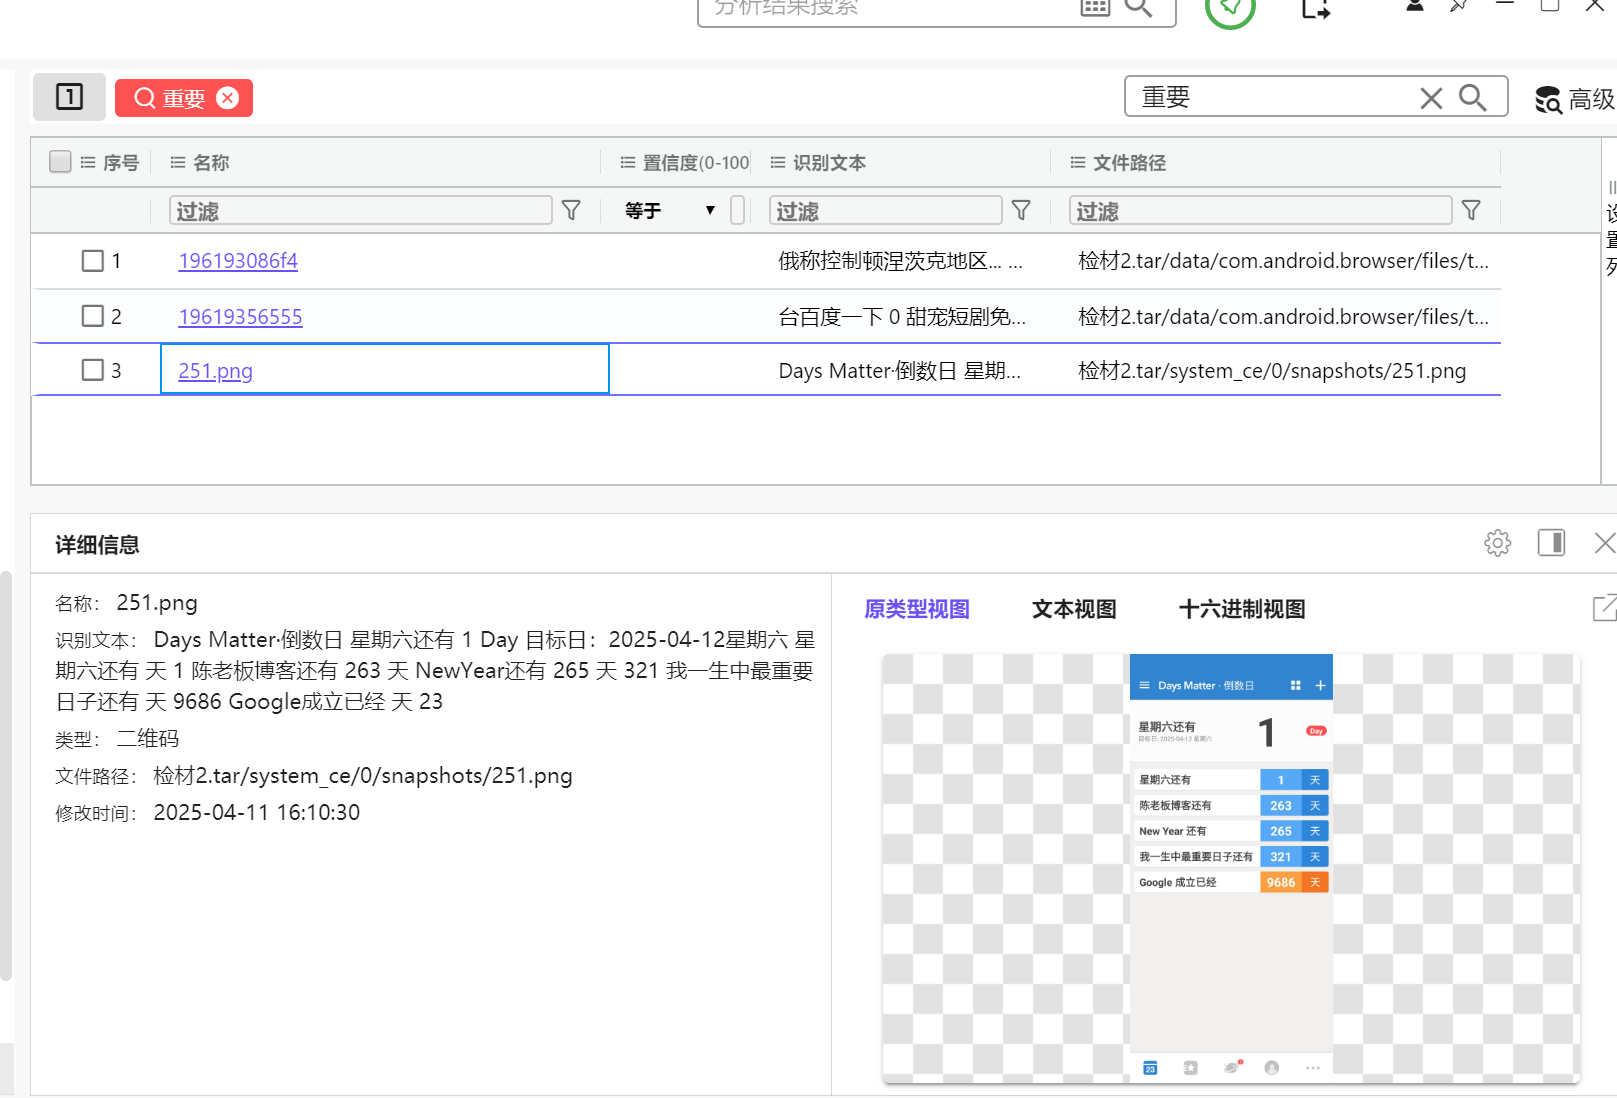This screenshot has width=1617, height=1098.
Task: Open the export results icon
Action: 1314,10
